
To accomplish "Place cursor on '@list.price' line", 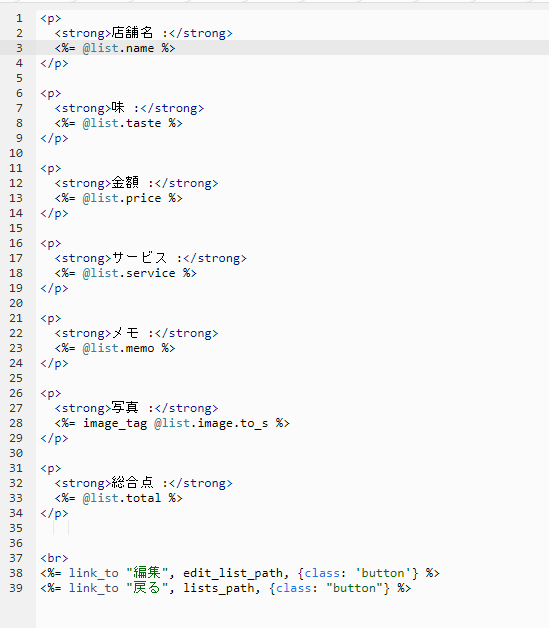I will tap(119, 198).
